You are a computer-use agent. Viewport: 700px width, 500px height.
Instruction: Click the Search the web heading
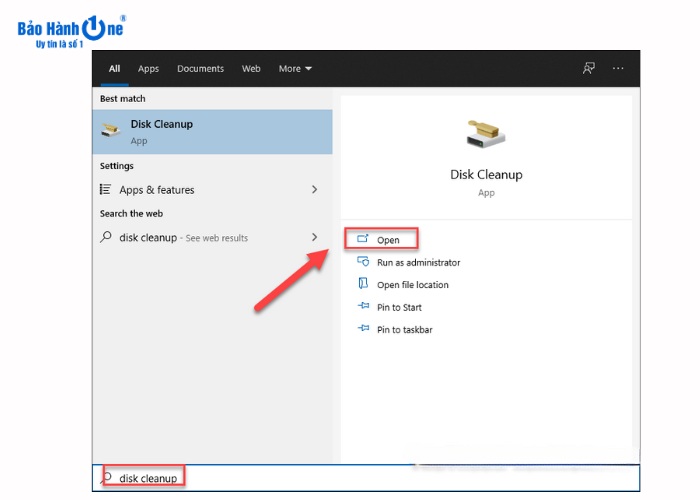point(131,213)
